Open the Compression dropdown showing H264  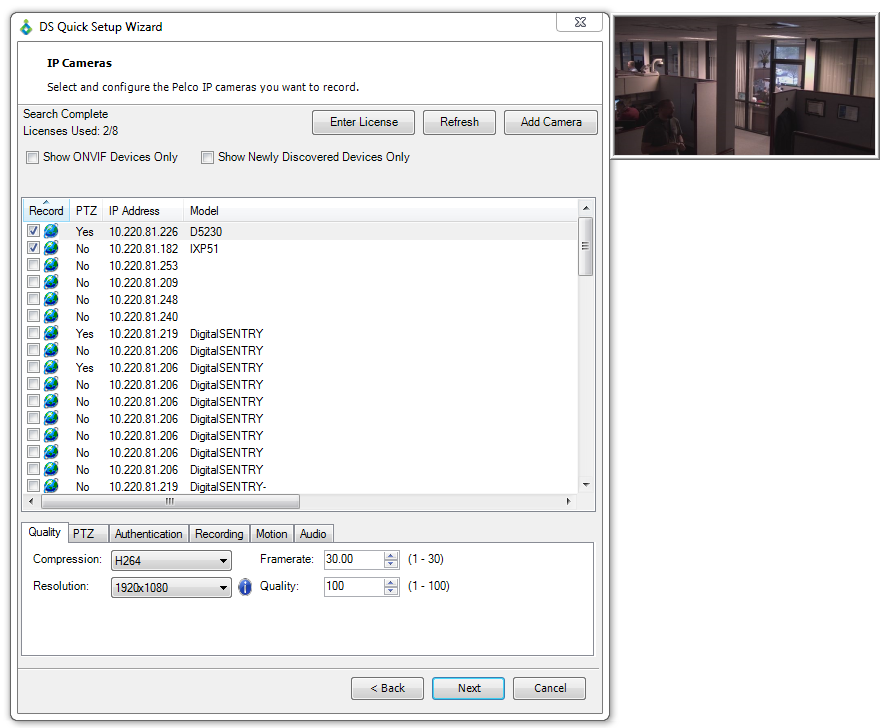[x=171, y=560]
